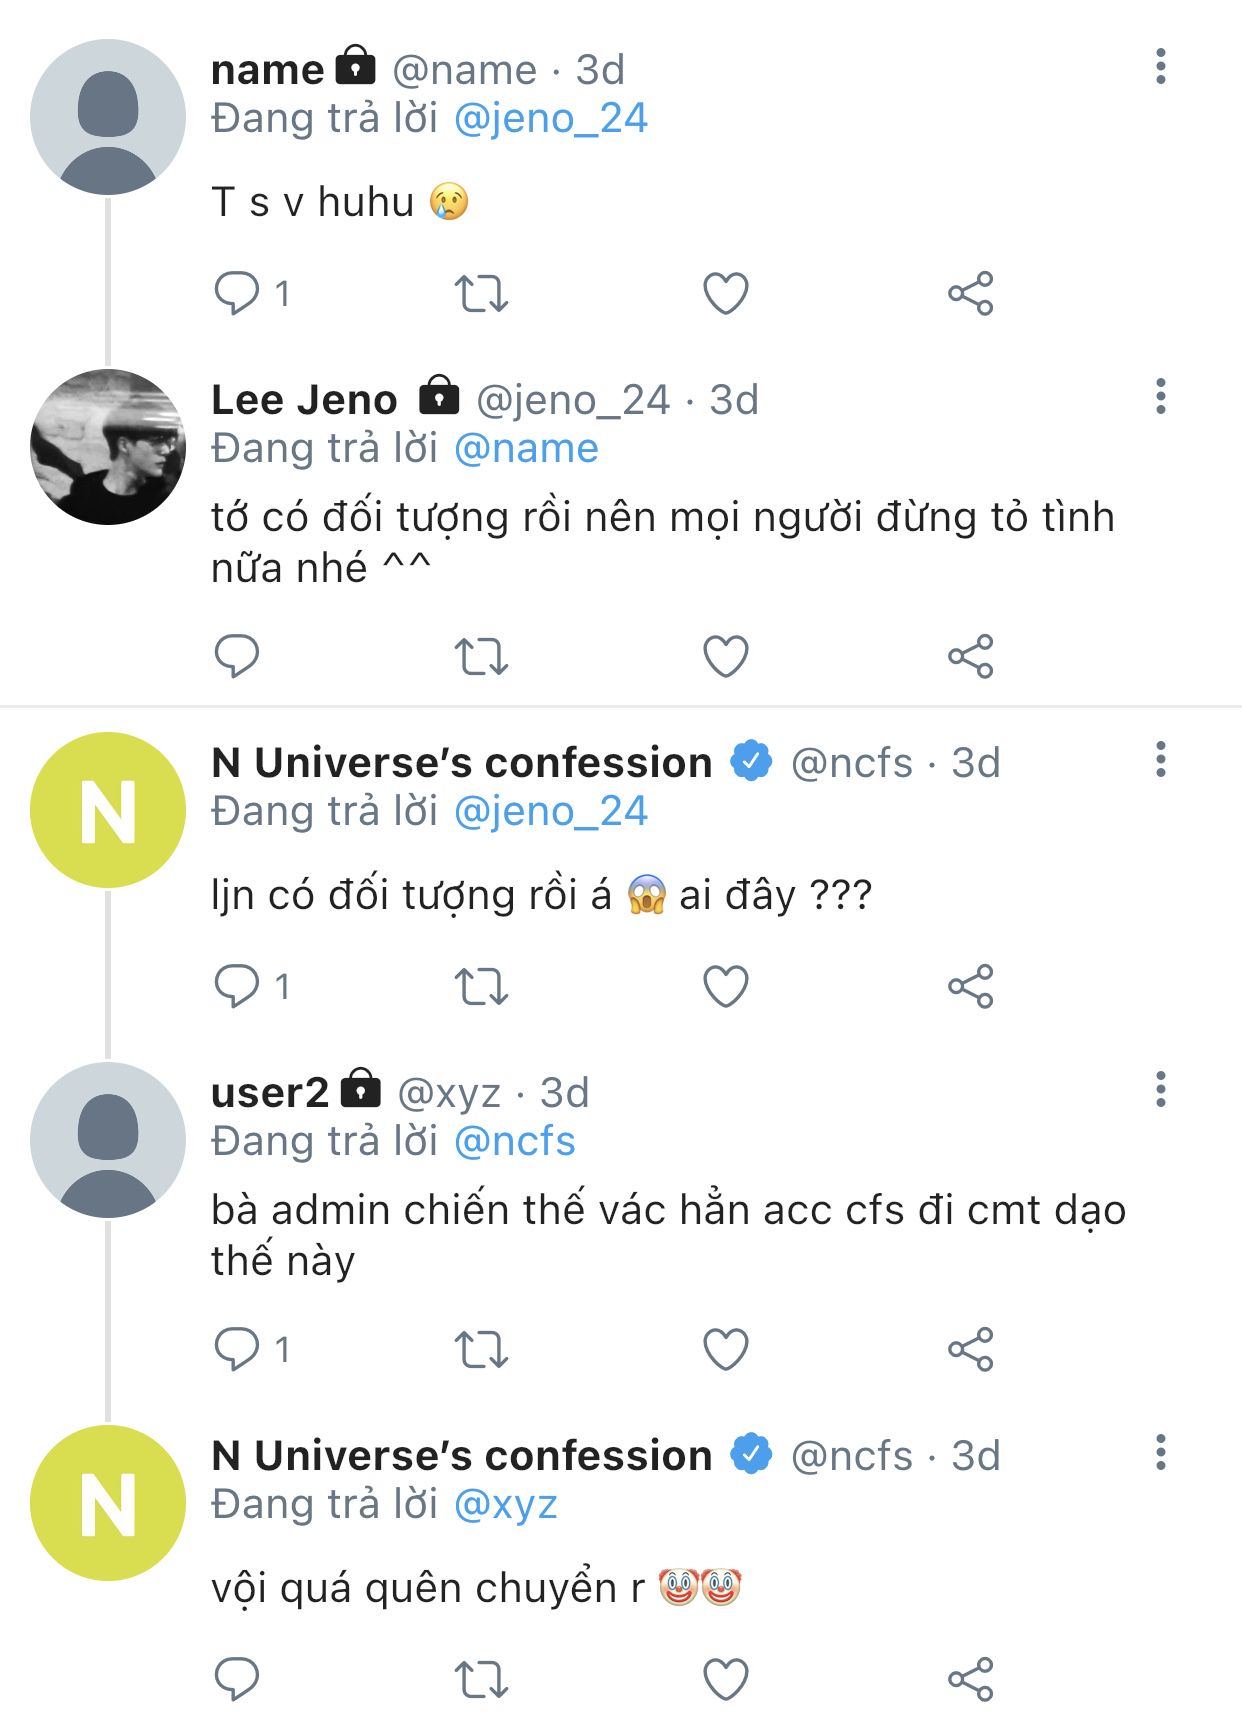Viewport: 1242px width, 1721px height.
Task: Like the "ljn có đối tượng rồi á" tweet
Action: (726, 987)
